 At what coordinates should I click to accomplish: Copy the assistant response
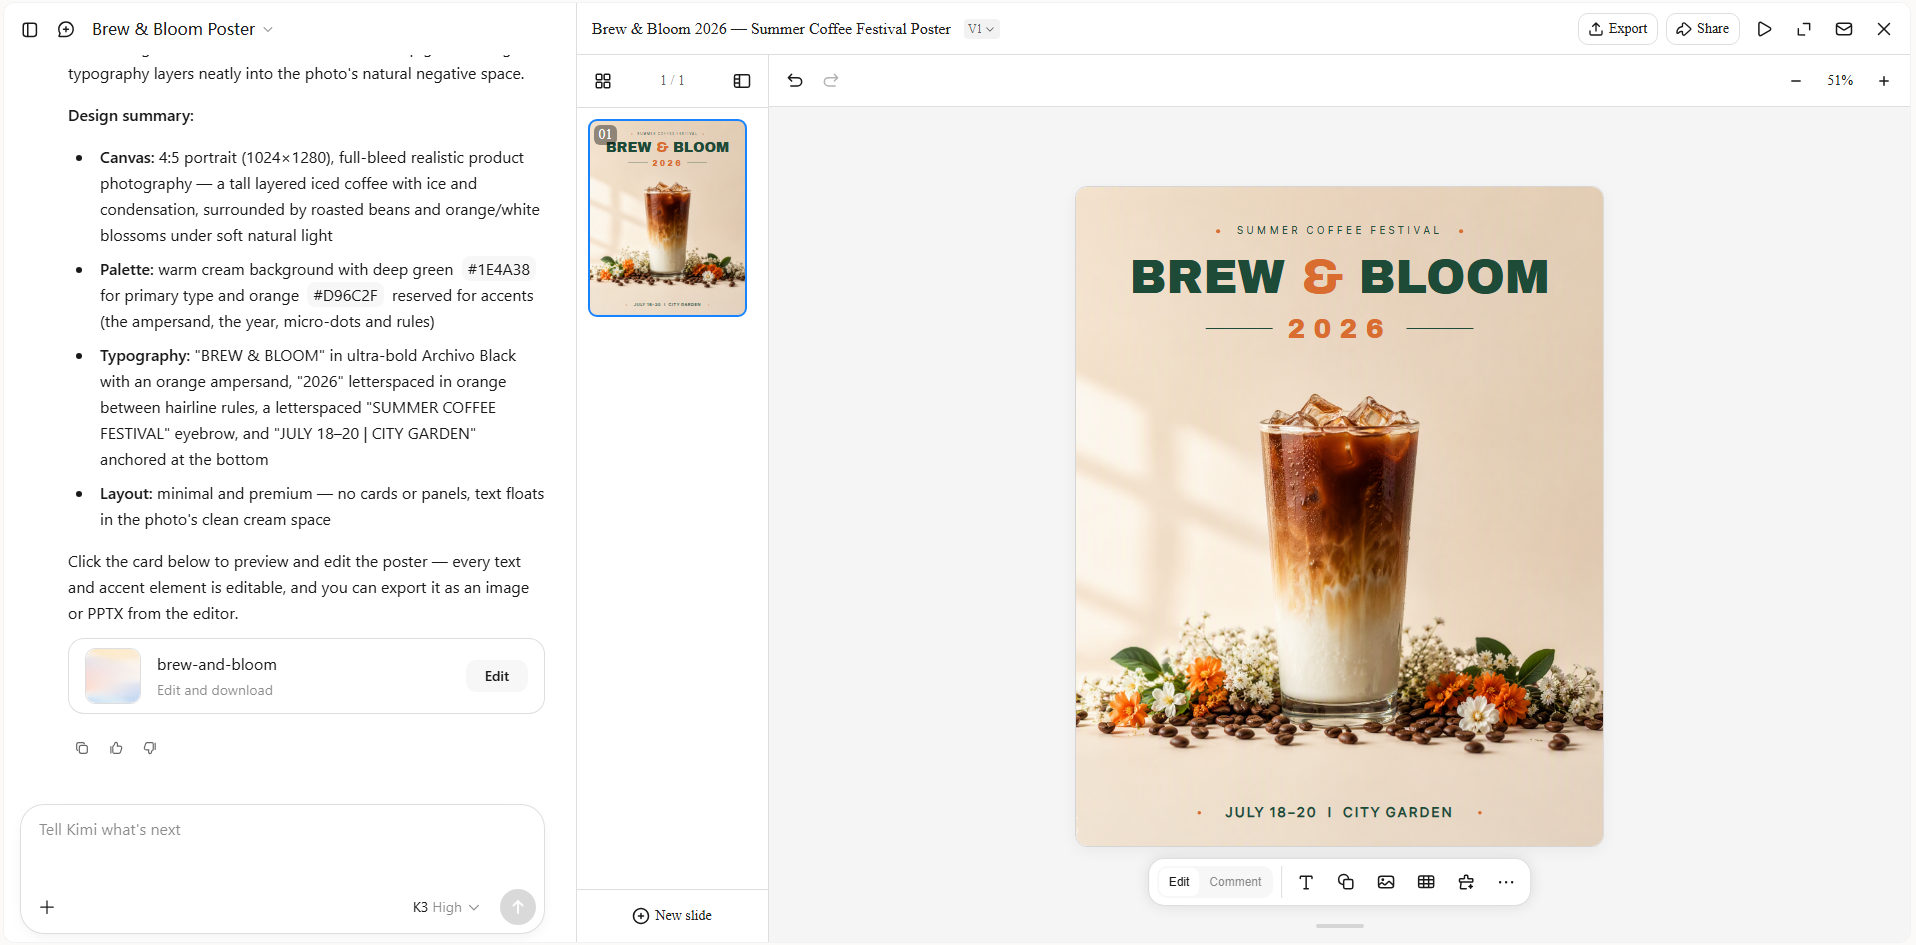pyautogui.click(x=82, y=748)
